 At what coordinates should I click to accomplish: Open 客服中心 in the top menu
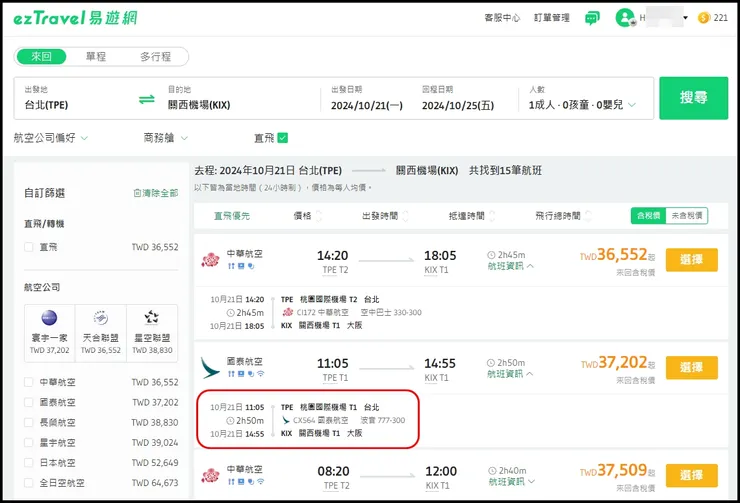502,18
